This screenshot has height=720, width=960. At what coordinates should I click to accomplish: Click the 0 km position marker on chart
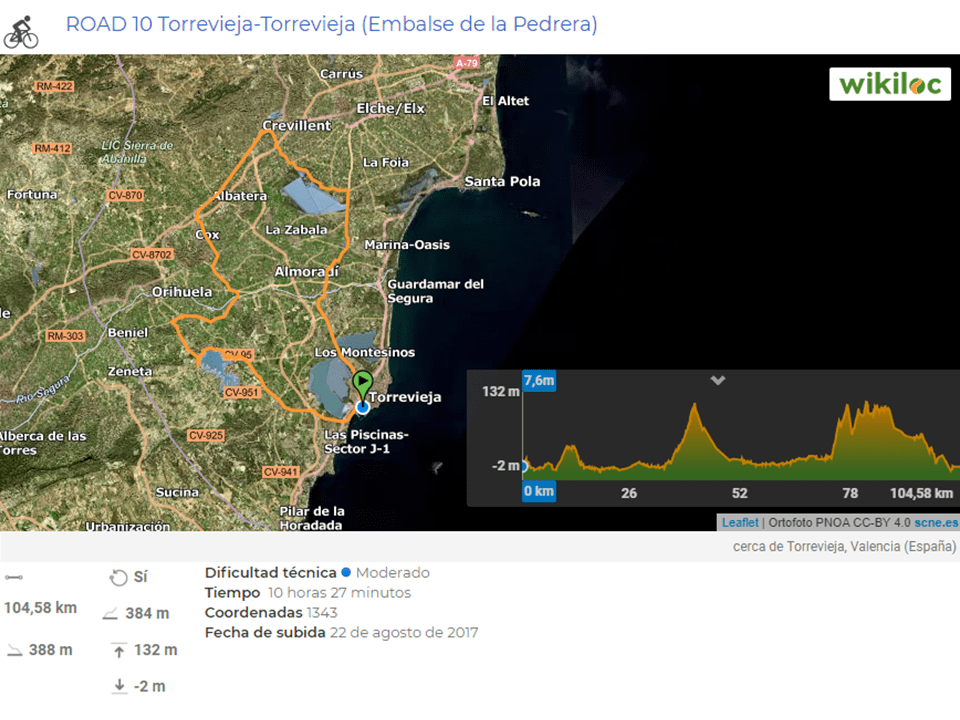pyautogui.click(x=538, y=492)
